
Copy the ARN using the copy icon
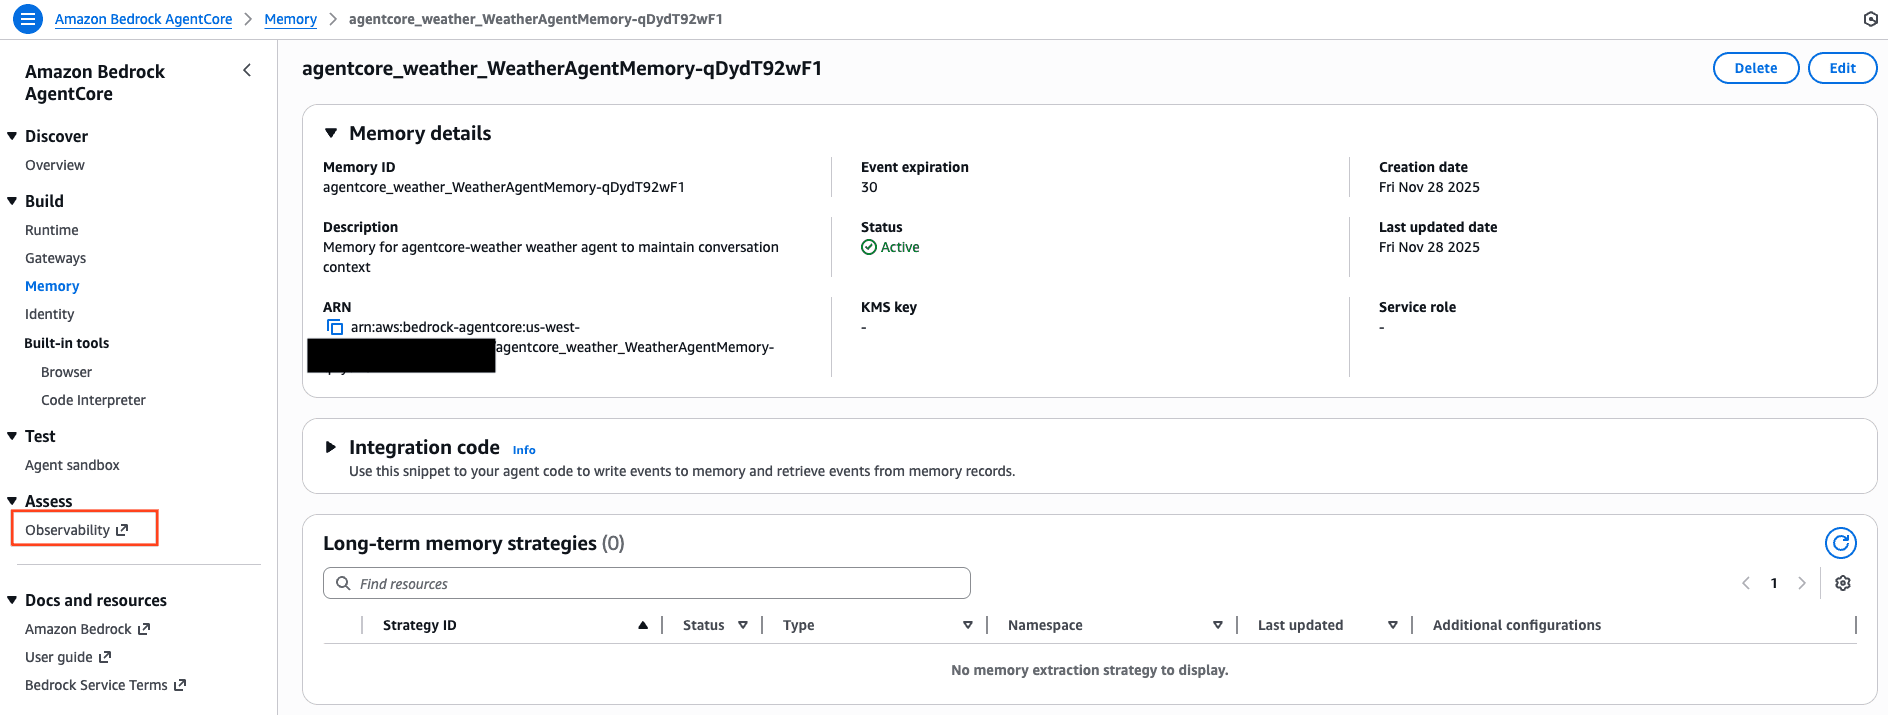pyautogui.click(x=335, y=327)
